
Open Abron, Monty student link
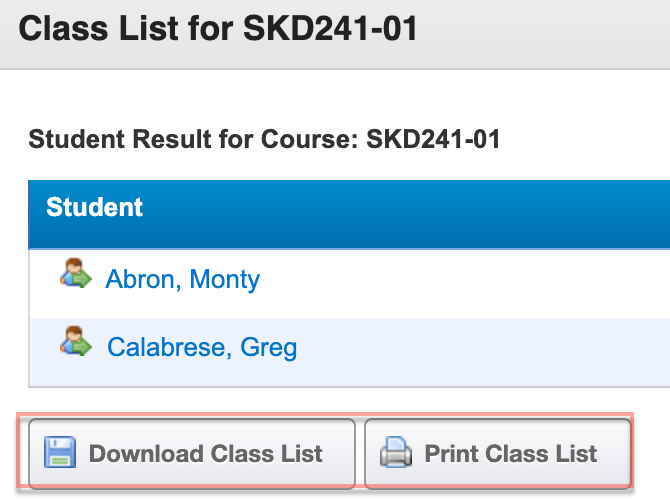[x=182, y=279]
